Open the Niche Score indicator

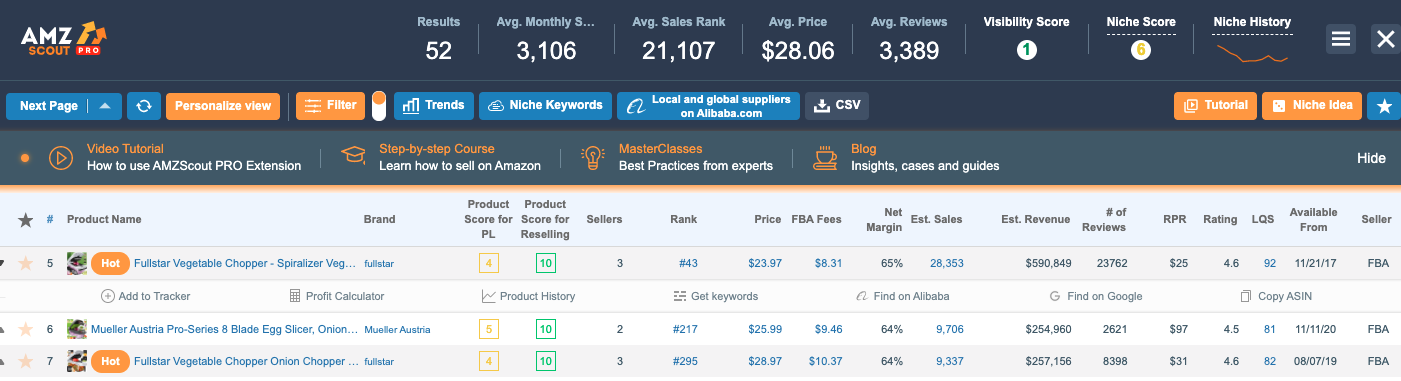pos(1141,50)
